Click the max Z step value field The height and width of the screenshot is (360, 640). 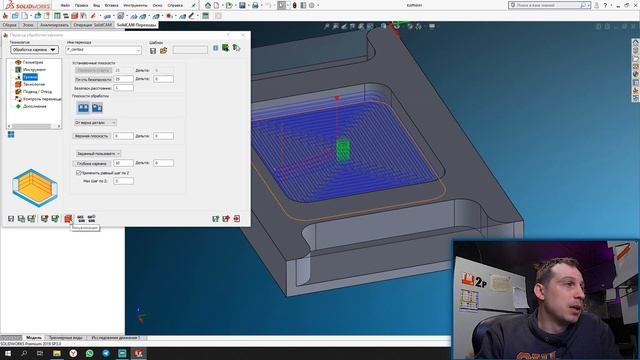click(123, 181)
